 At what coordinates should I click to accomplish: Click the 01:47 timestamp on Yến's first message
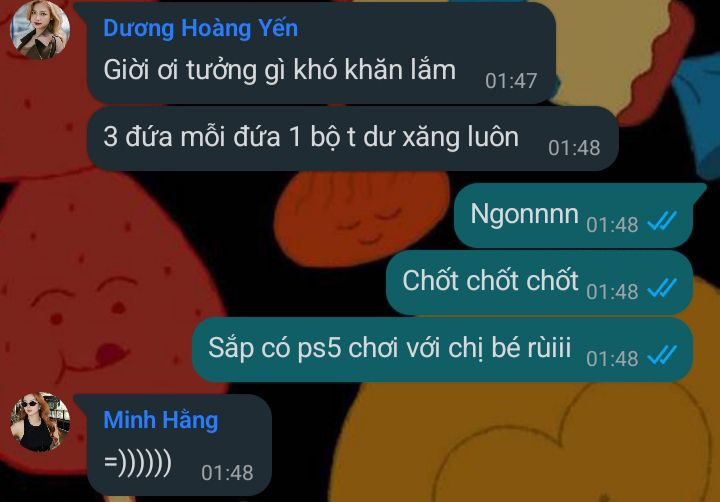[511, 81]
